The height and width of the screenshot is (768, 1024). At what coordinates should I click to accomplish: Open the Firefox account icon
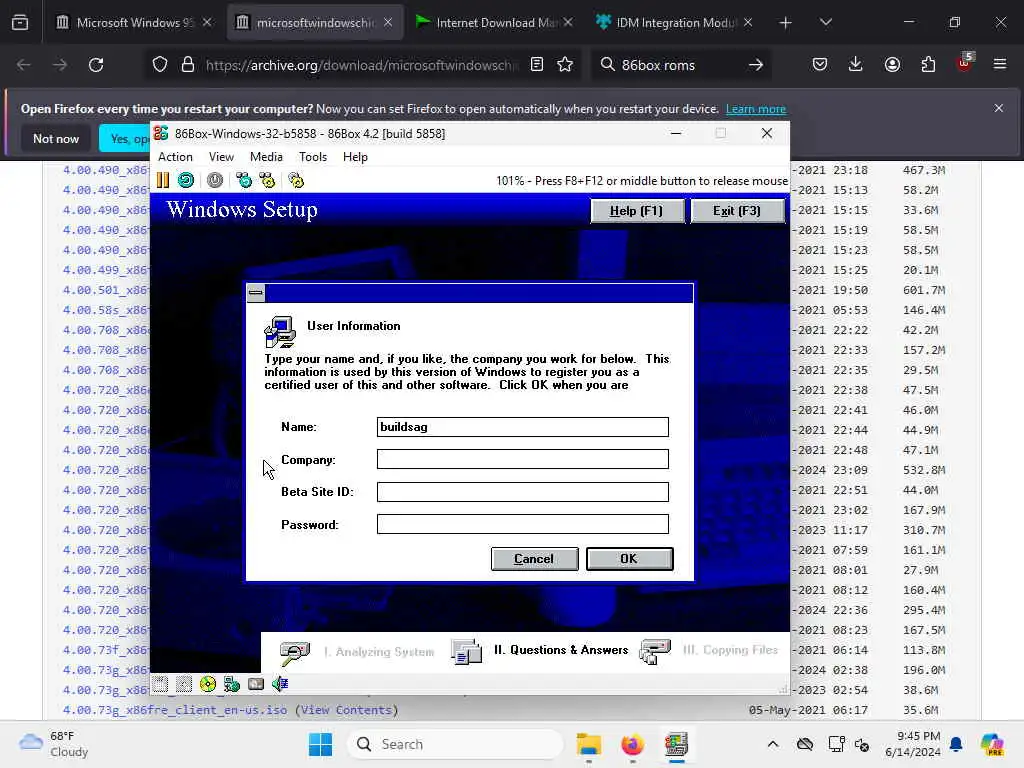coord(892,65)
